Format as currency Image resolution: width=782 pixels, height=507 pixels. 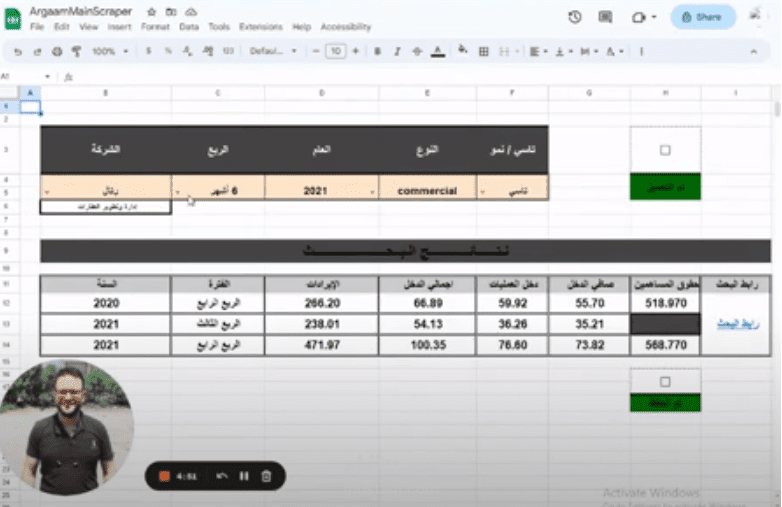point(149,51)
